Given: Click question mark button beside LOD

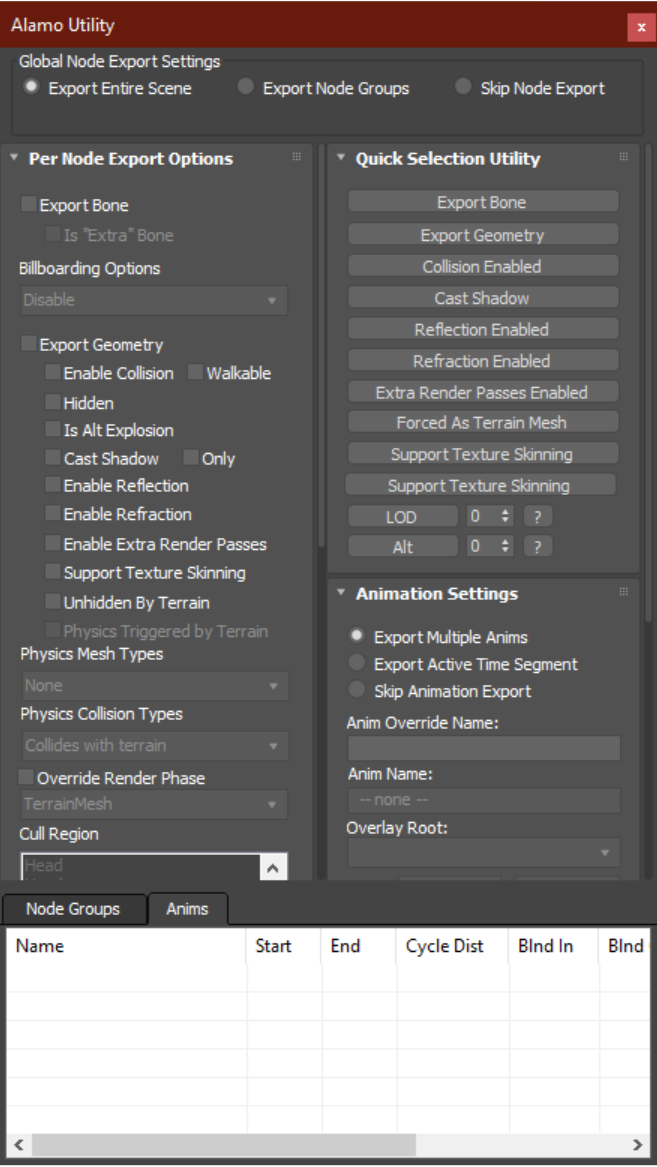Looking at the screenshot, I should pyautogui.click(x=537, y=517).
